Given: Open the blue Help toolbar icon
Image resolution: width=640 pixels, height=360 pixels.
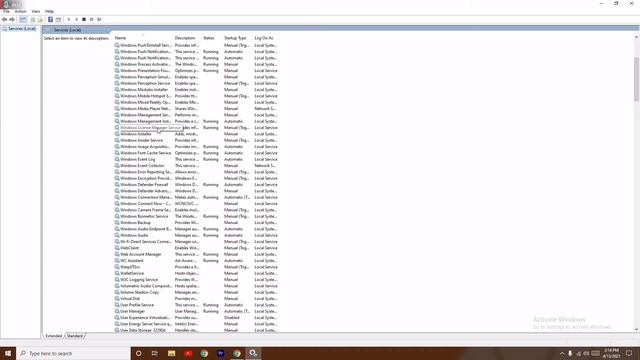Looking at the screenshot, I should coord(50,20).
